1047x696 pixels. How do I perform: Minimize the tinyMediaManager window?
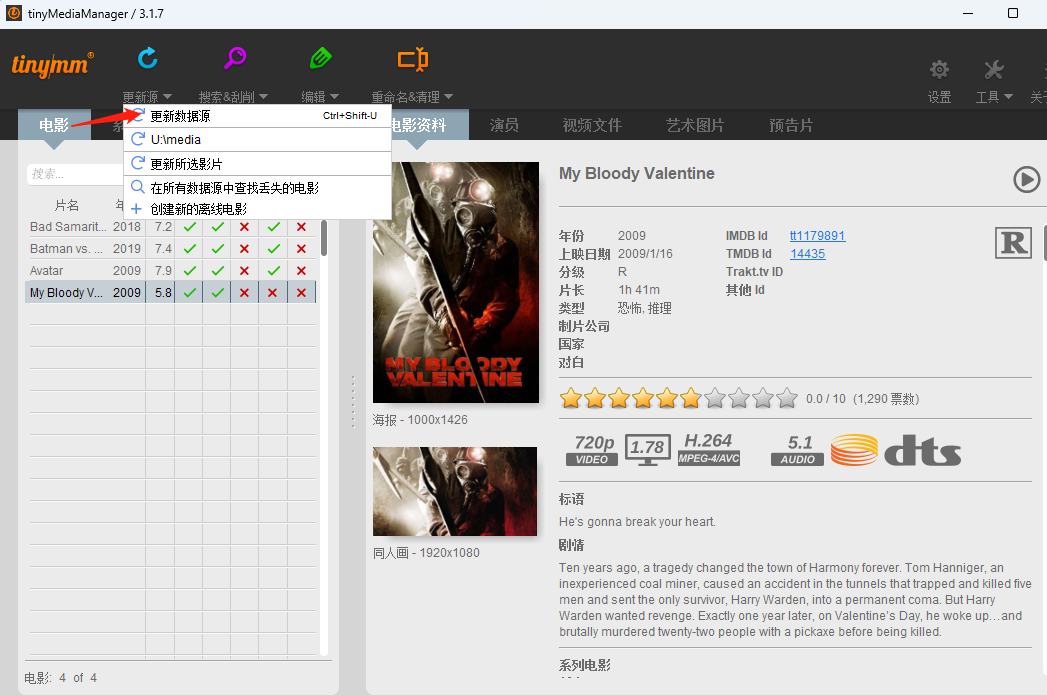point(968,13)
